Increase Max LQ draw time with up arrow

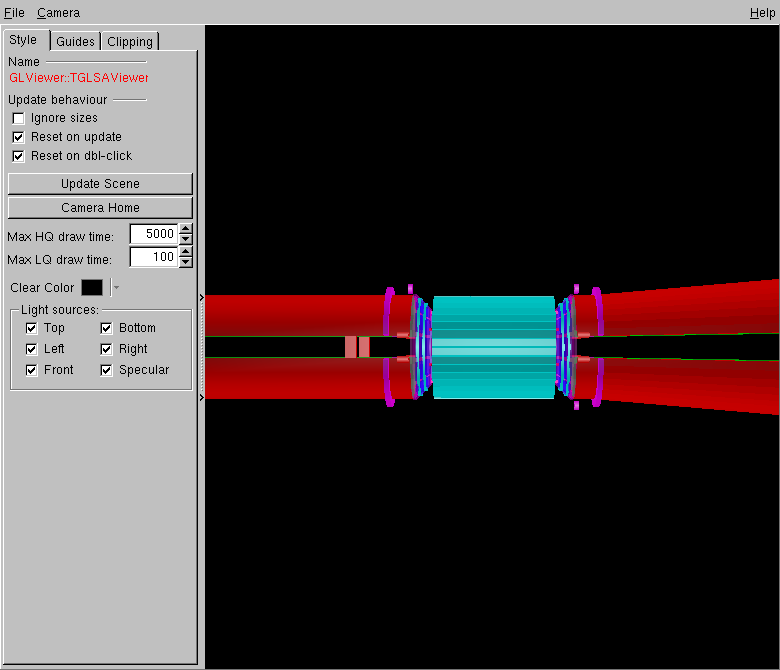186,252
